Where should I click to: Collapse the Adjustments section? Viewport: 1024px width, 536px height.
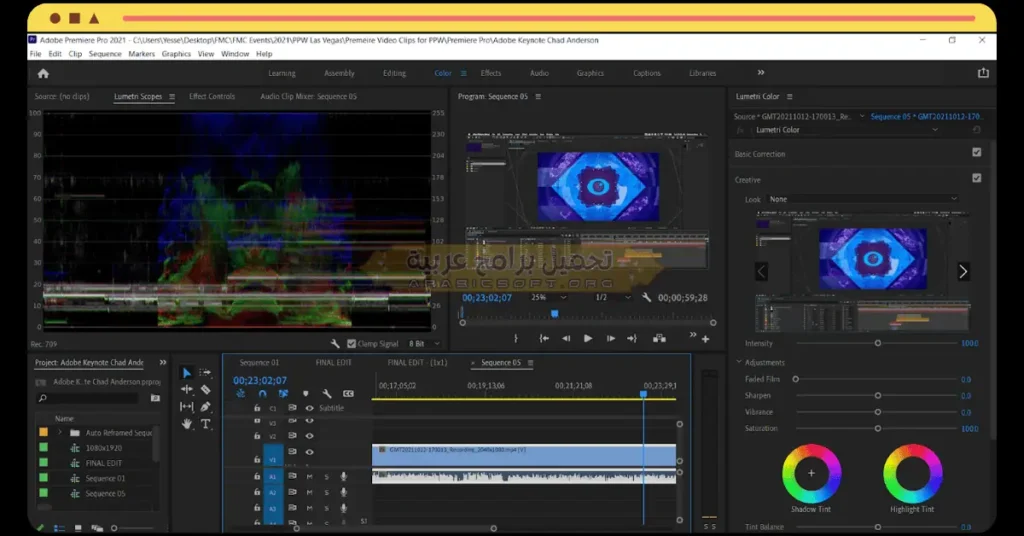739,362
